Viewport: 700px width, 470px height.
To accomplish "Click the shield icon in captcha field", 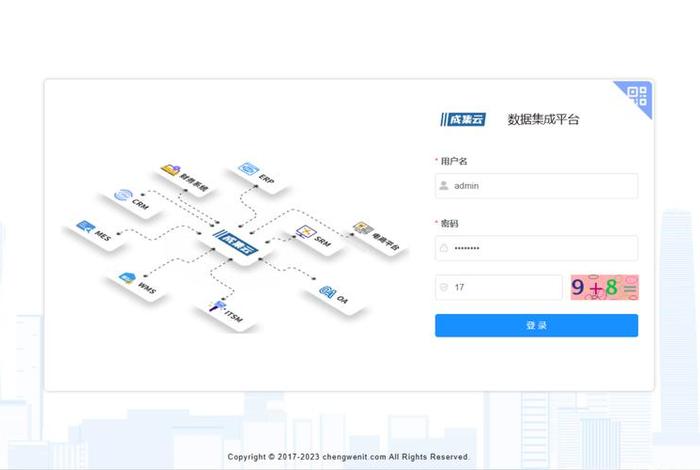I will 444,287.
